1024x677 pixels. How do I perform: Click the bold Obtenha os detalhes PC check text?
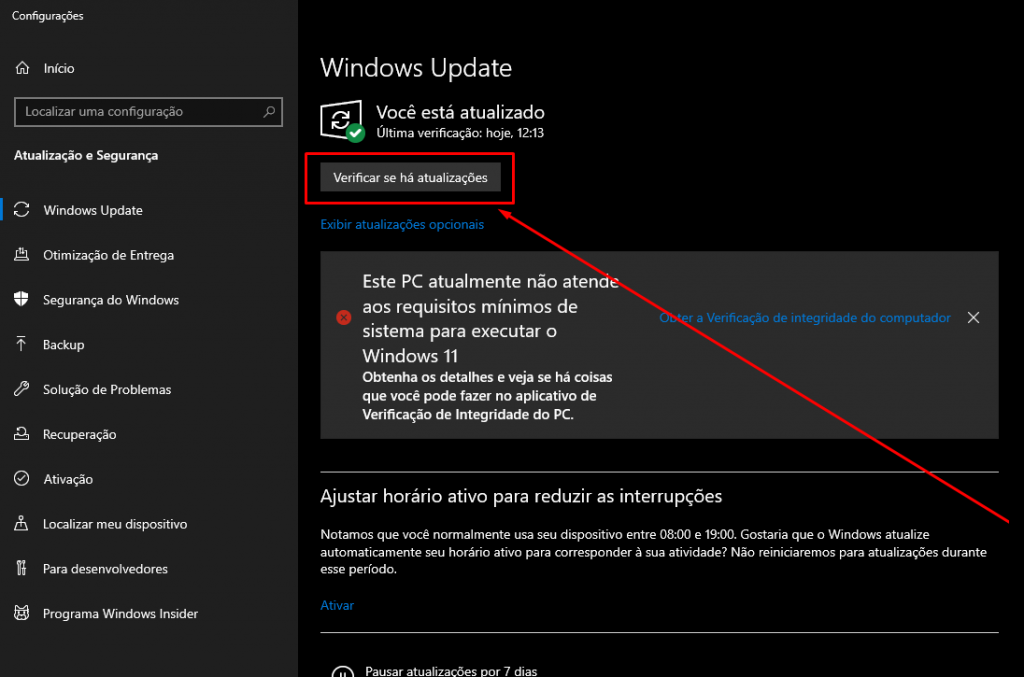(x=487, y=396)
